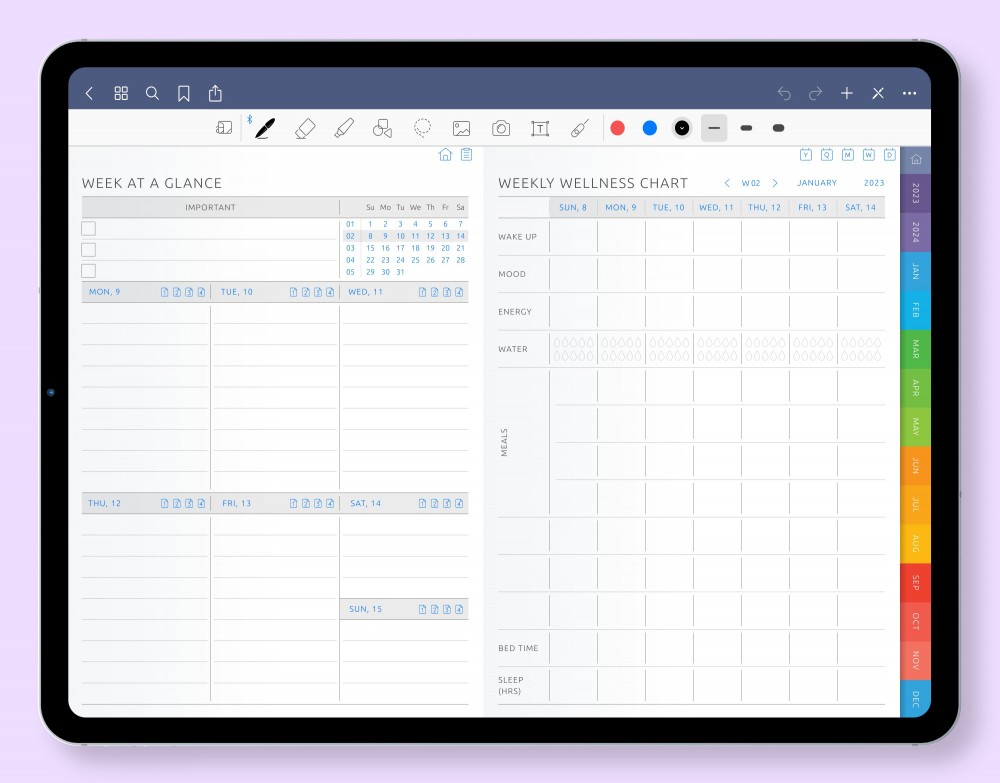The height and width of the screenshot is (783, 1000).
Task: Bookmark this page with the bookmark icon
Action: coord(184,94)
